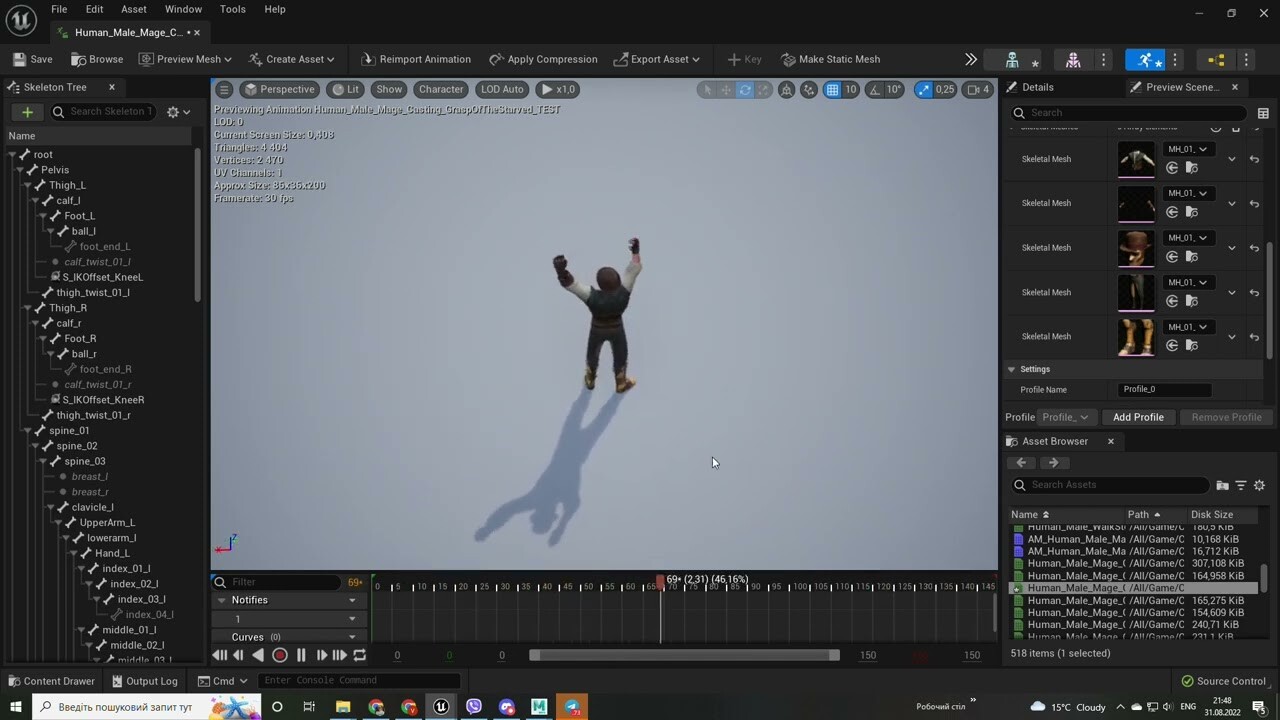Toggle grid snapping in the viewport

click(832, 90)
